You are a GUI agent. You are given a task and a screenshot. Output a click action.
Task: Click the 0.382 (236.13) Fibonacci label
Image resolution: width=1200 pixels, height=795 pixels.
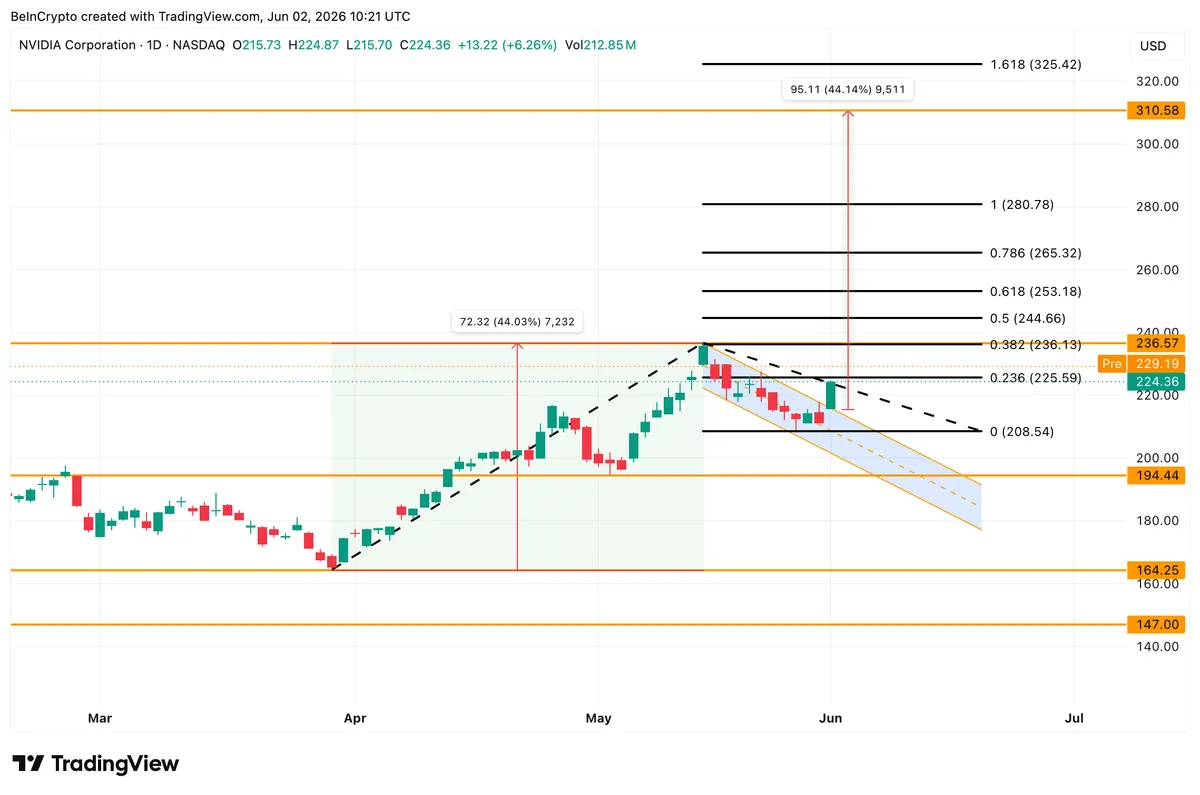click(x=1035, y=345)
